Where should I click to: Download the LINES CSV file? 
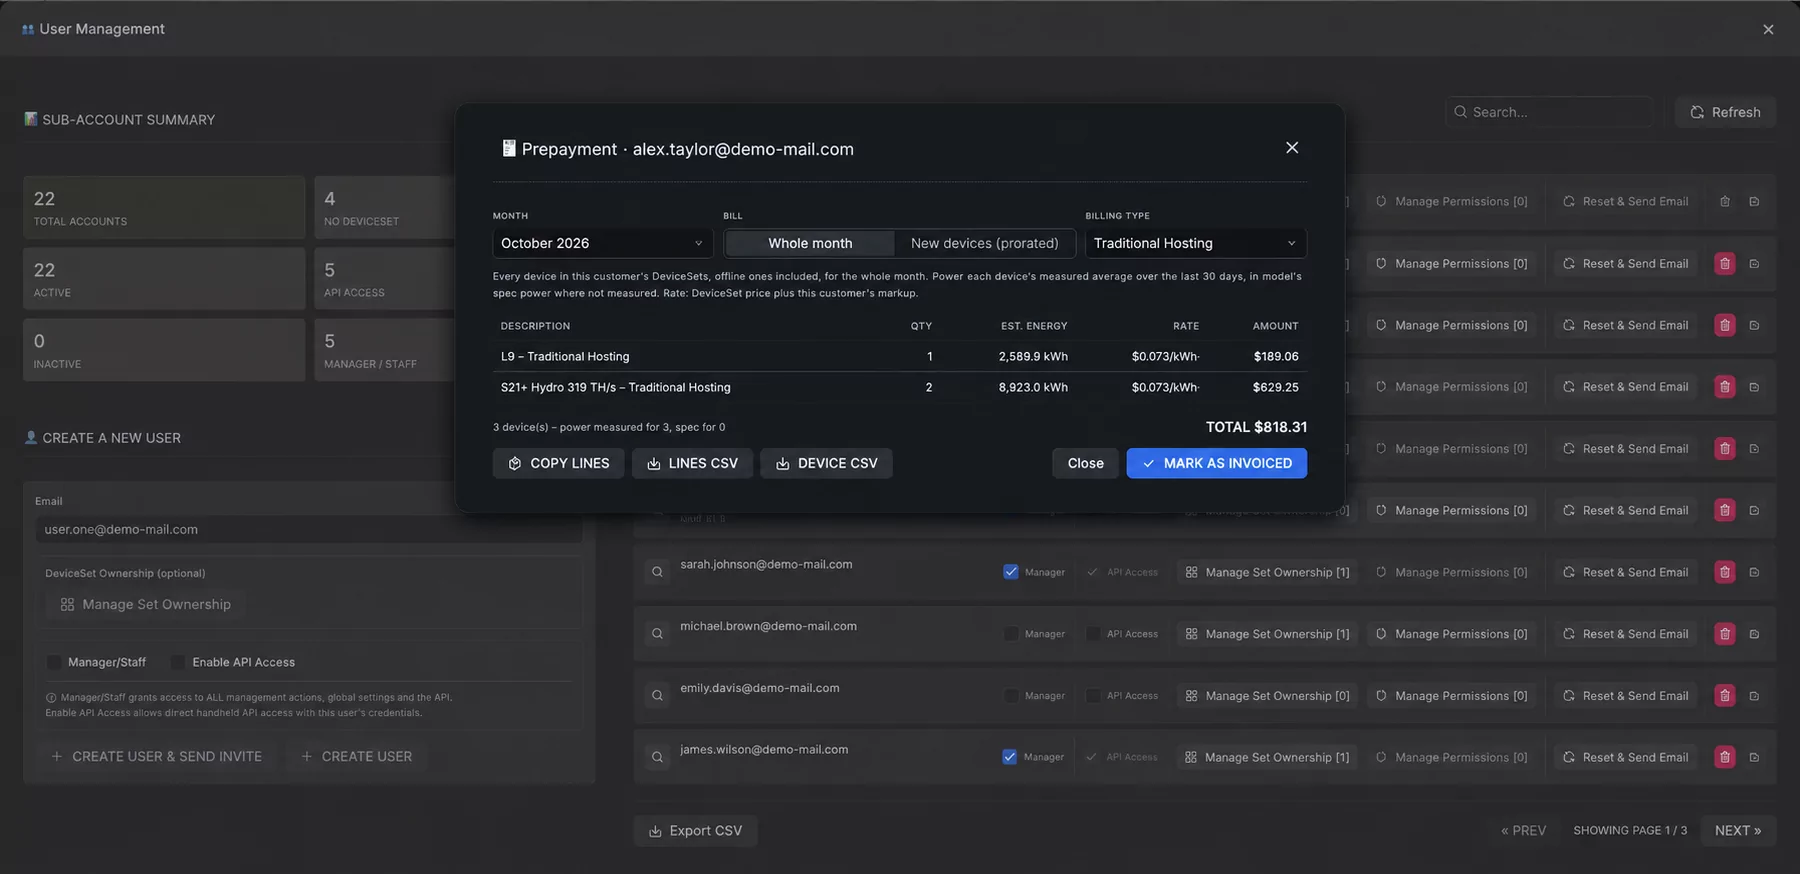692,463
